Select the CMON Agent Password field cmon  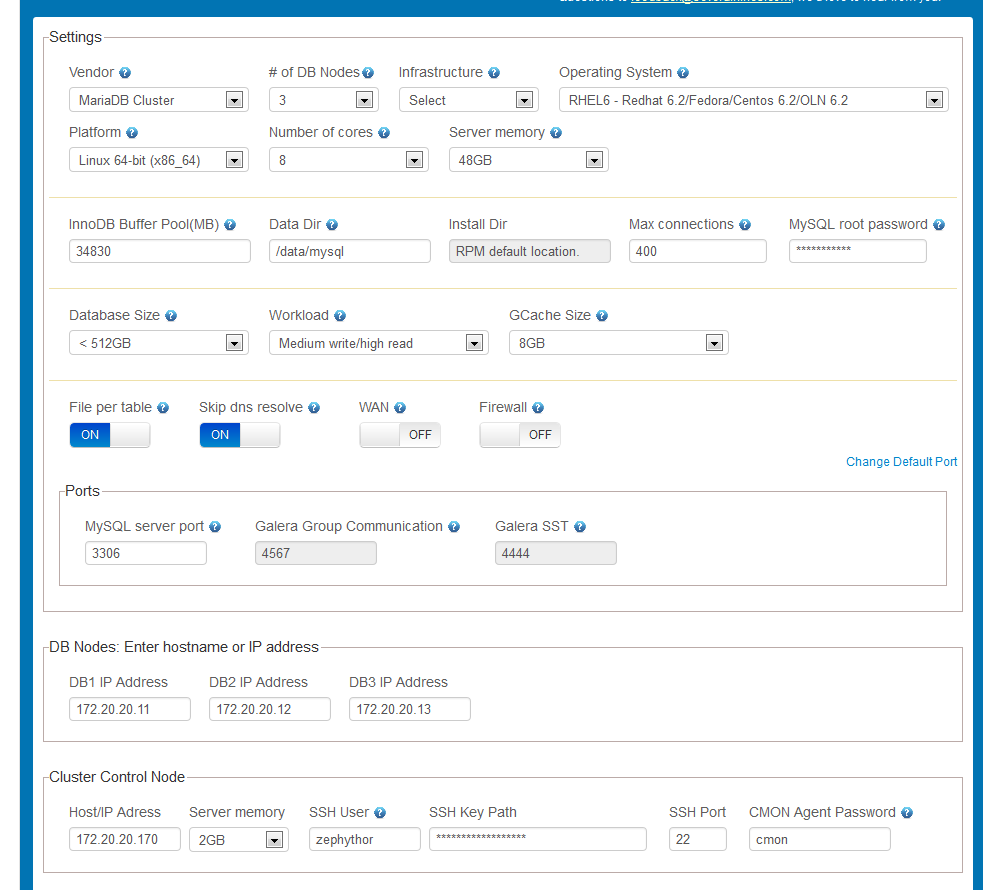[x=820, y=840]
